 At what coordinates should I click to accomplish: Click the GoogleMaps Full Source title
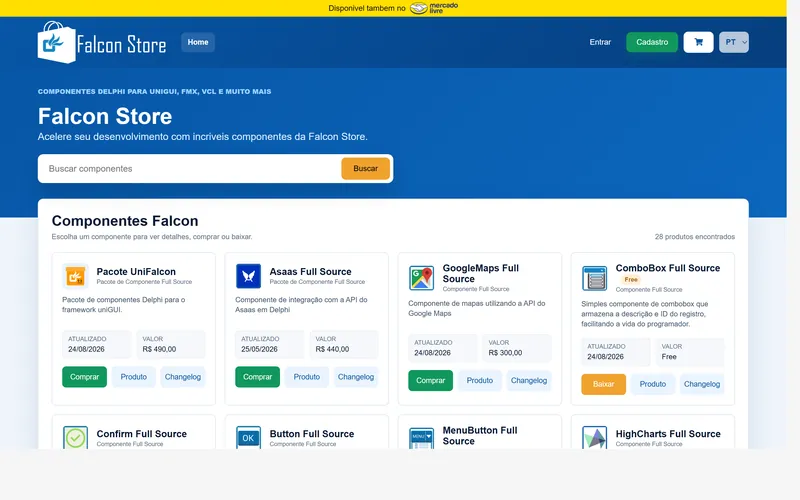click(481, 273)
